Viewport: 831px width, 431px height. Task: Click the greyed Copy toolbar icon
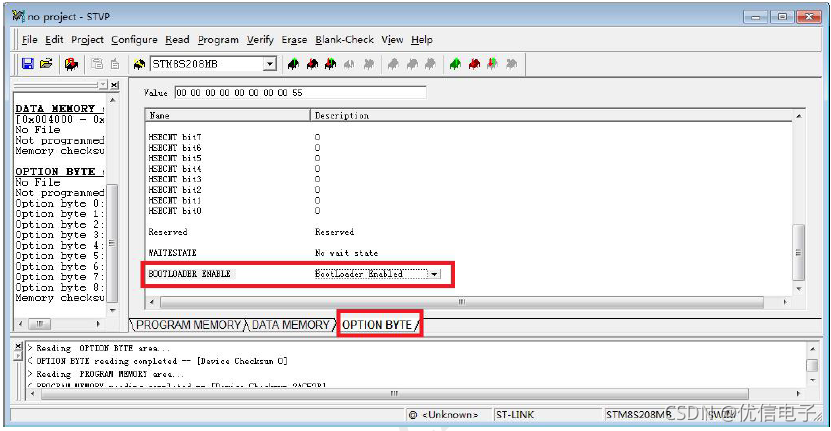pos(97,64)
